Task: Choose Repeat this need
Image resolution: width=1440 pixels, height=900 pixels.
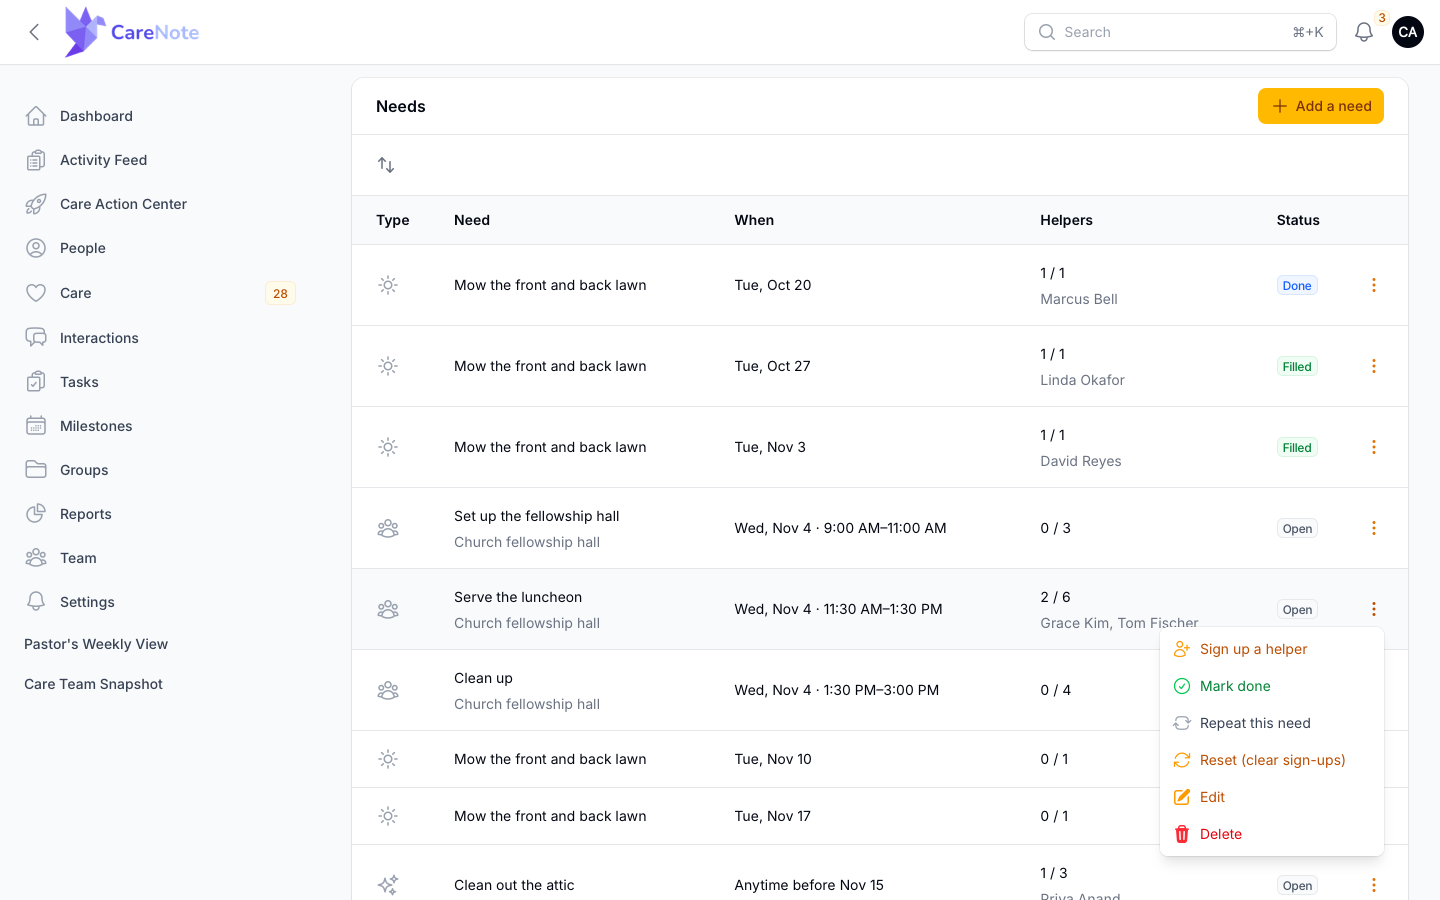Action: click(x=1272, y=723)
